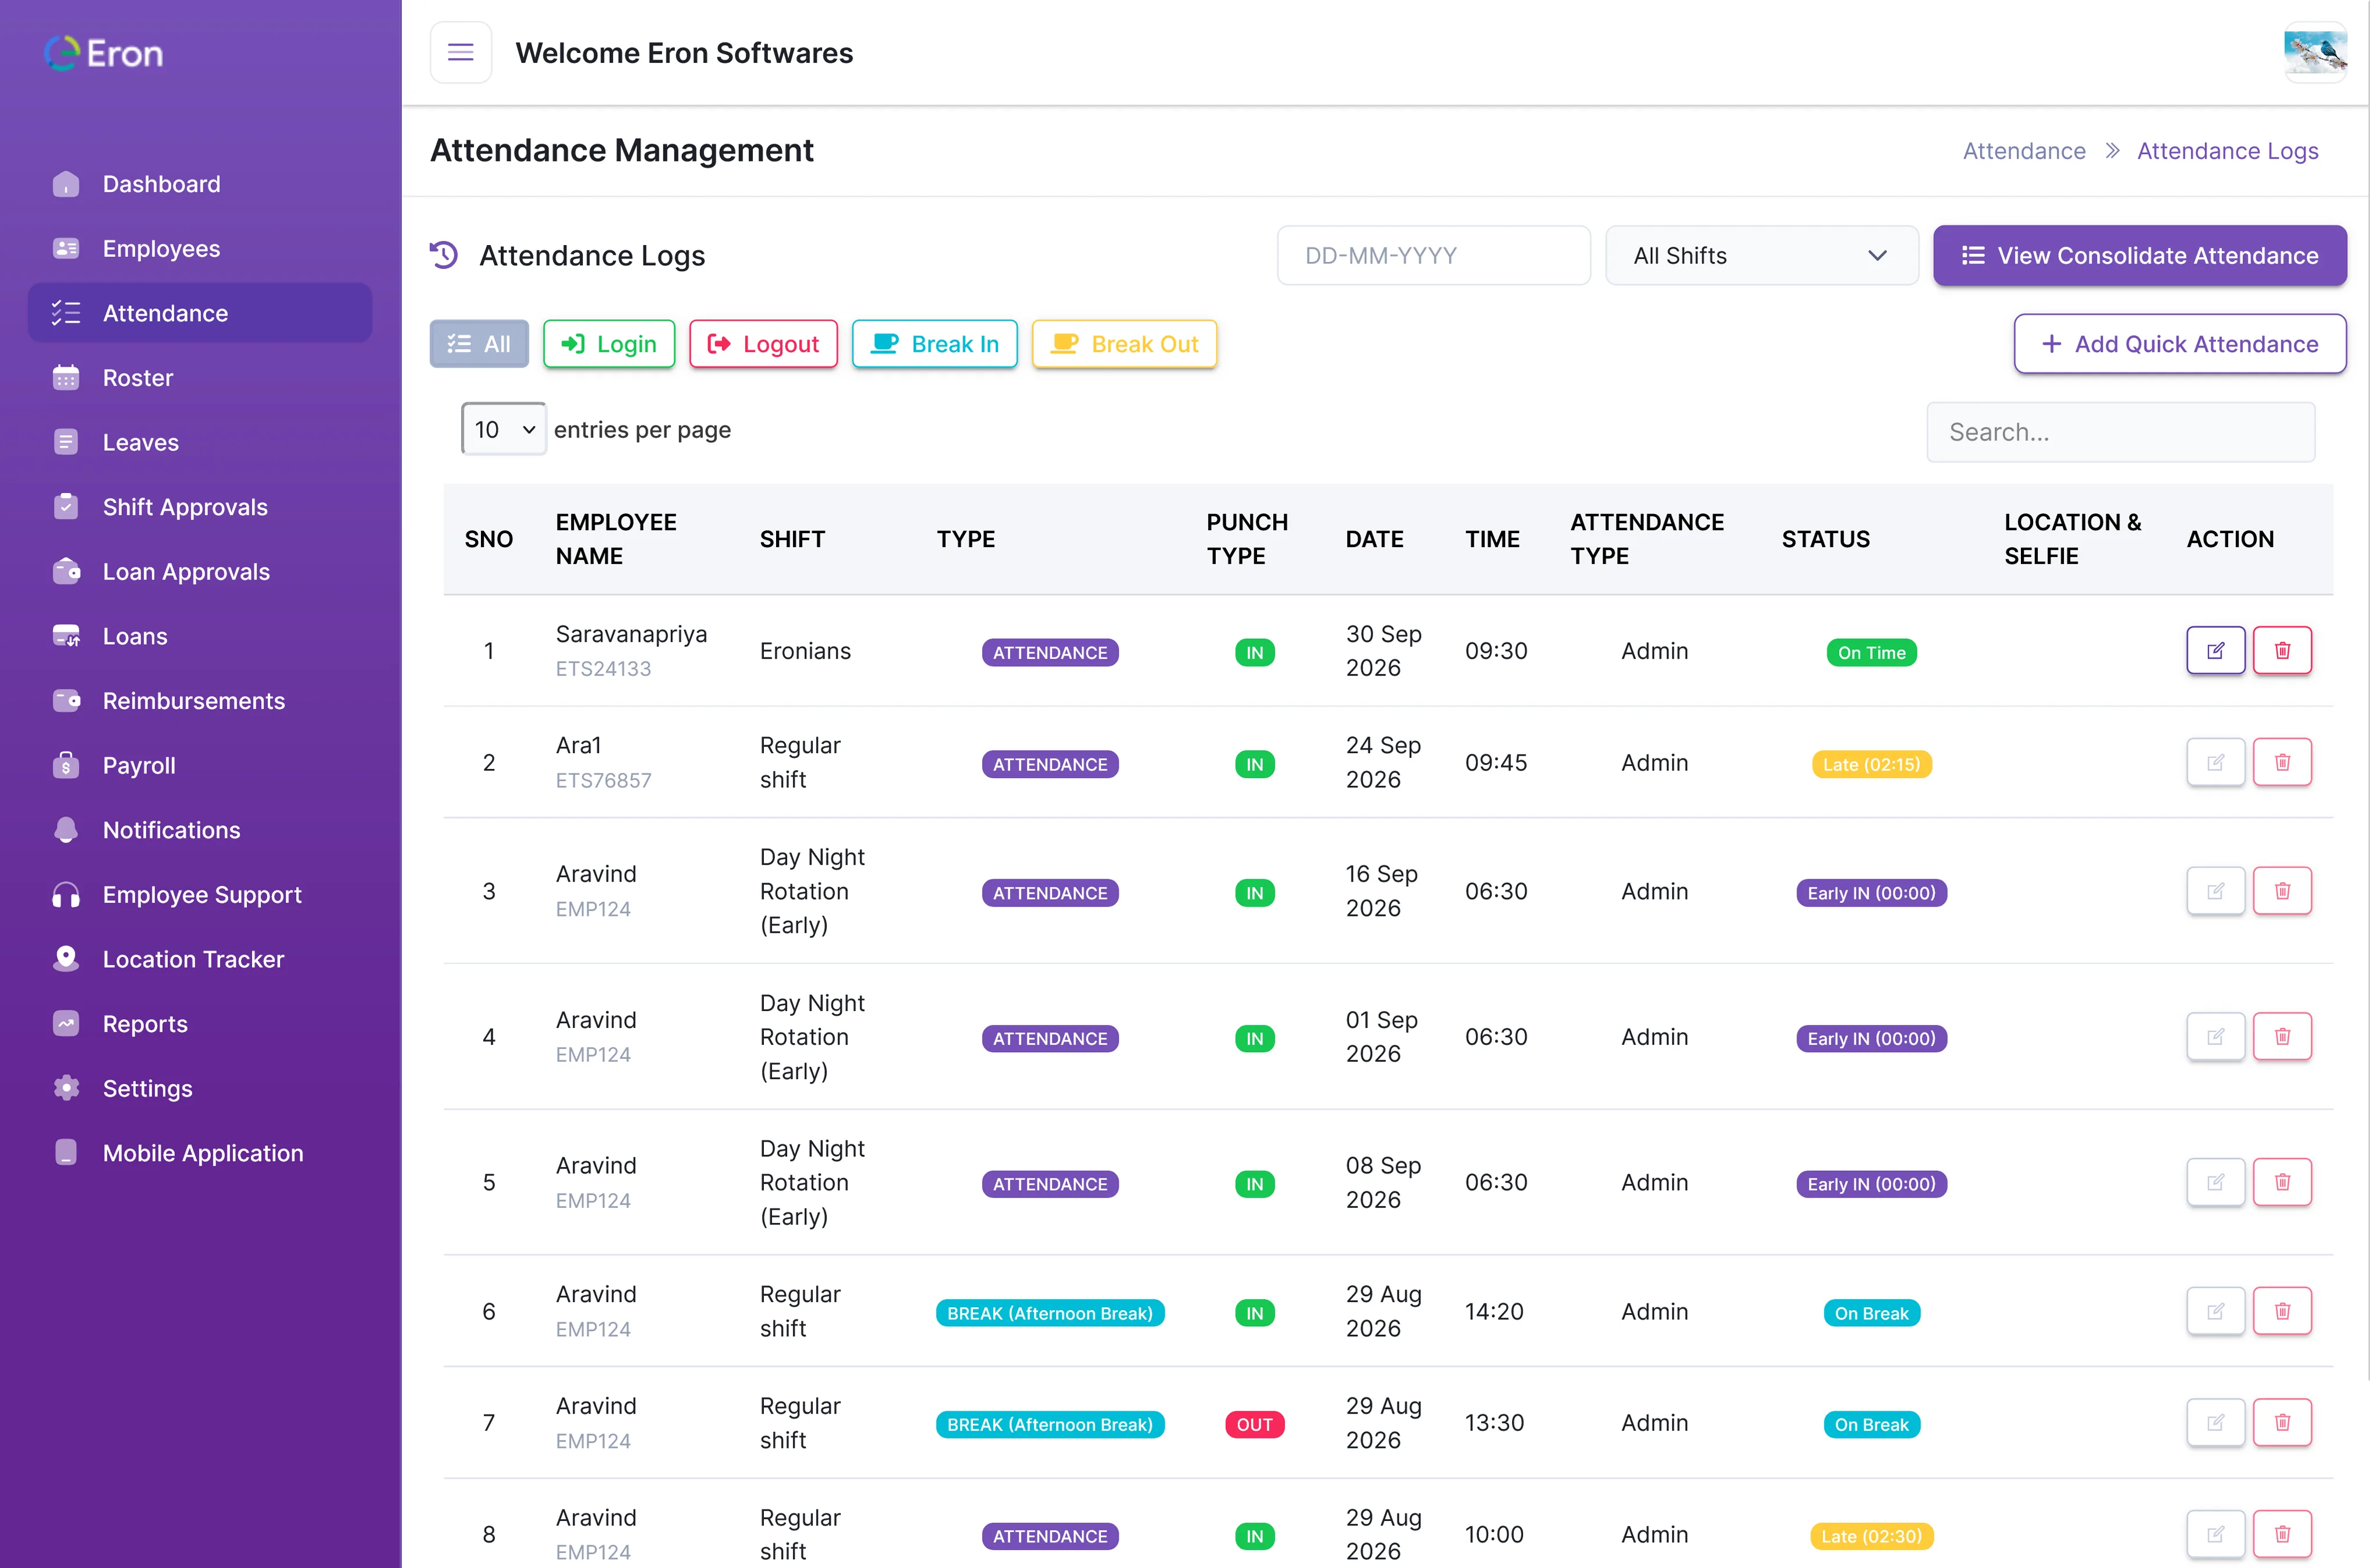Filter logs by Login

click(x=609, y=344)
